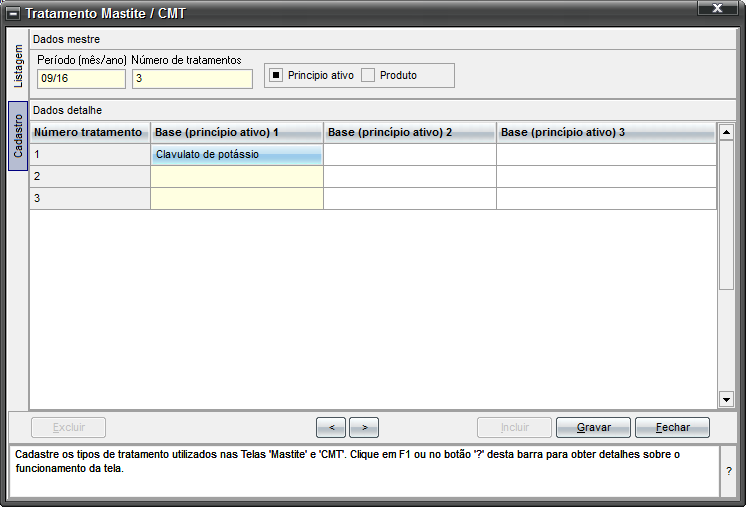The width and height of the screenshot is (746, 507).
Task: Click the scrollbar up arrow in grid
Action: coord(726,132)
